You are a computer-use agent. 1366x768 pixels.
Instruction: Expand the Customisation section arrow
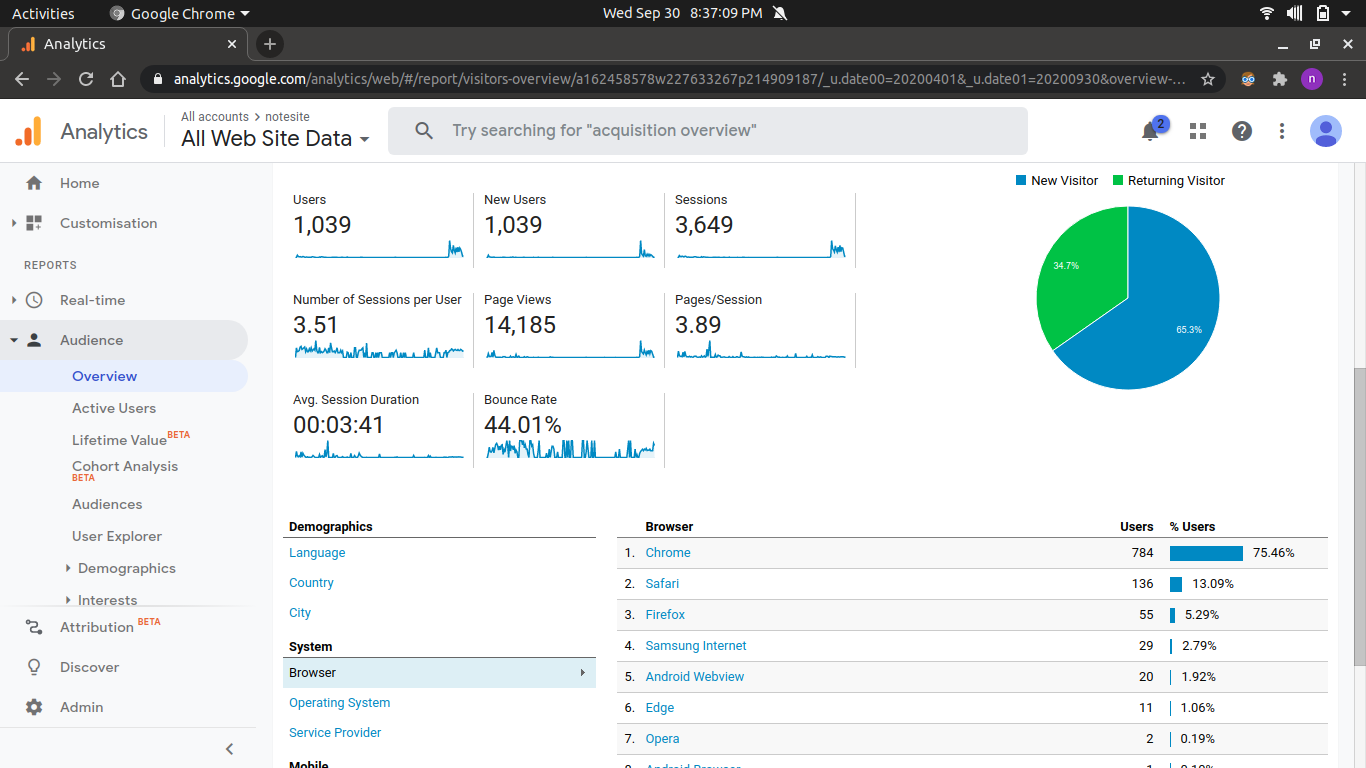pos(14,223)
